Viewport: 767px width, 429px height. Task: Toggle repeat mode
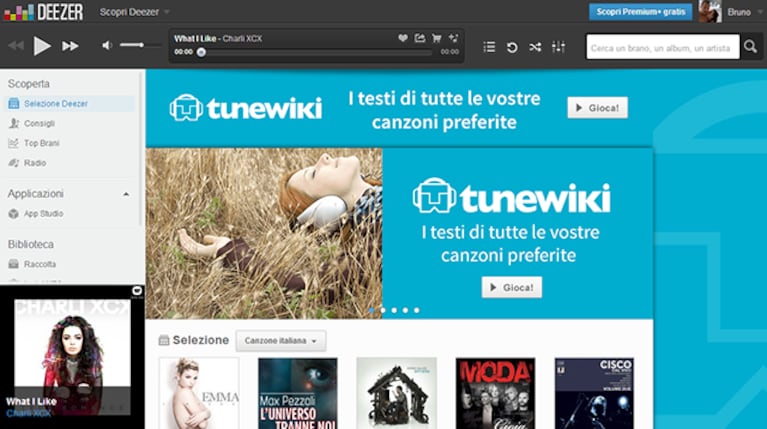512,47
